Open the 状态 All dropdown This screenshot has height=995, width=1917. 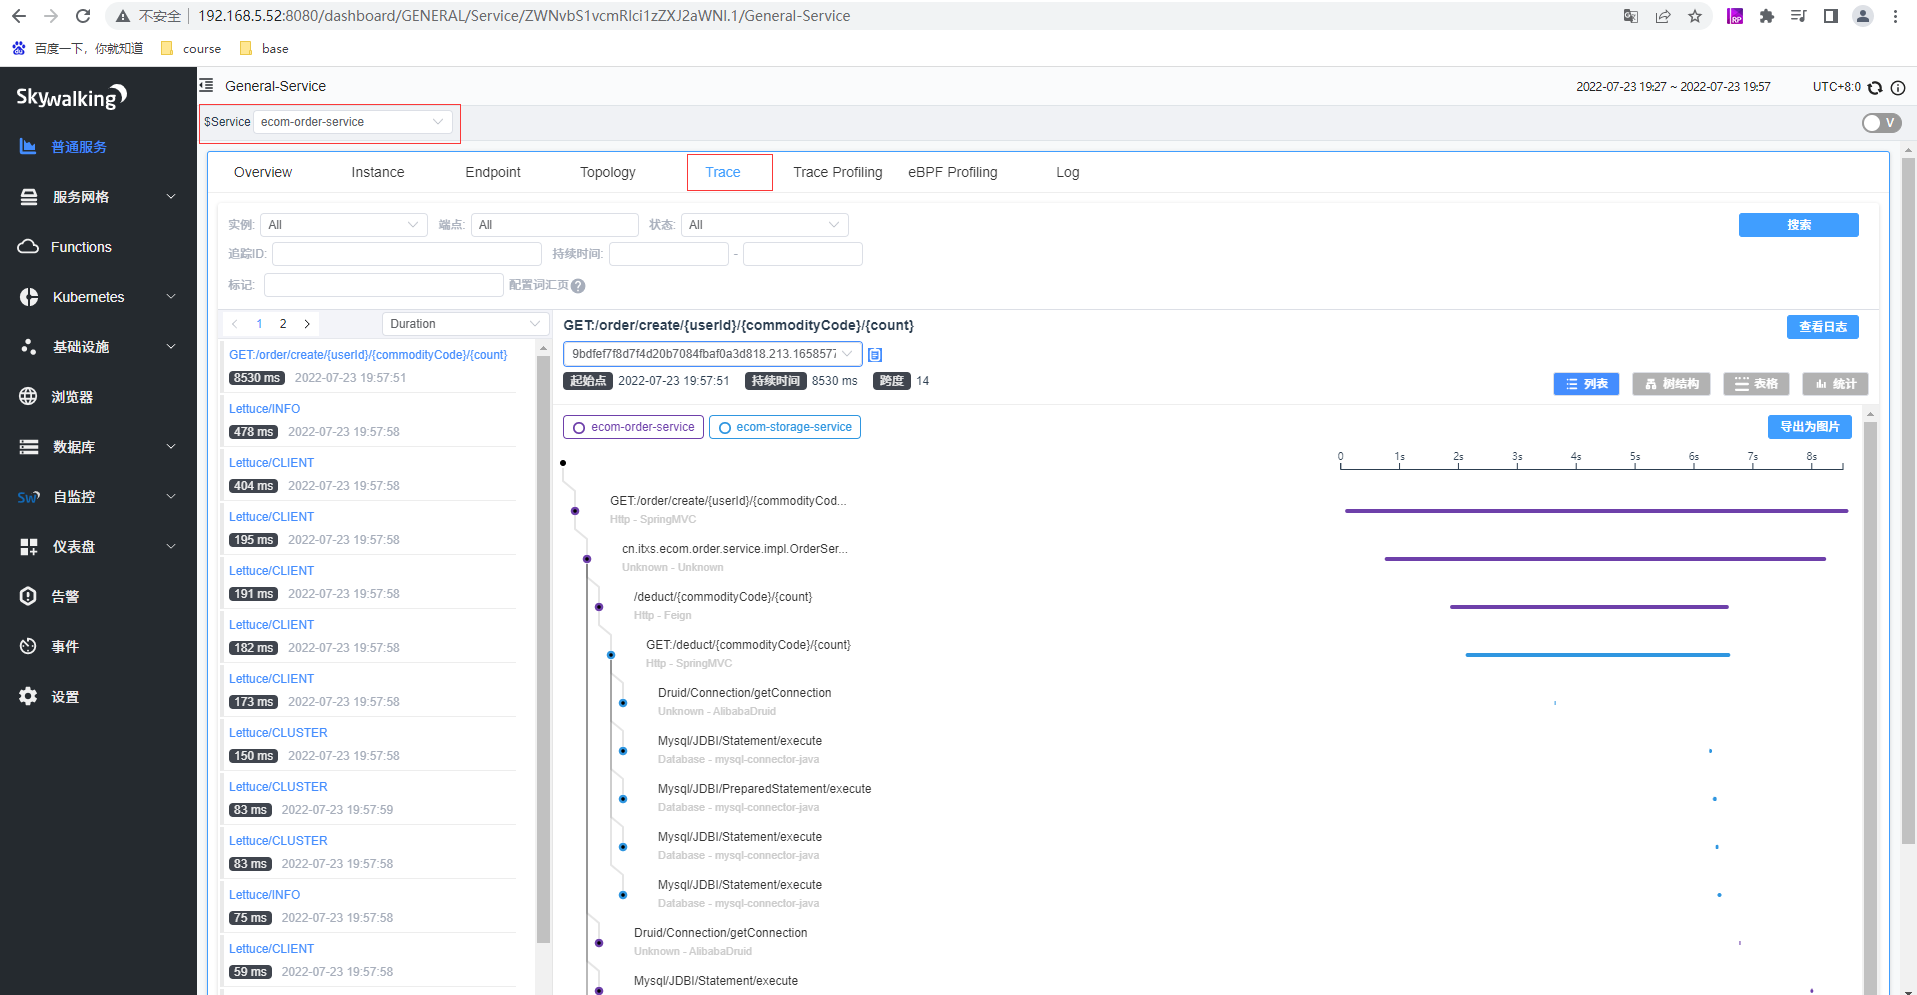point(765,225)
